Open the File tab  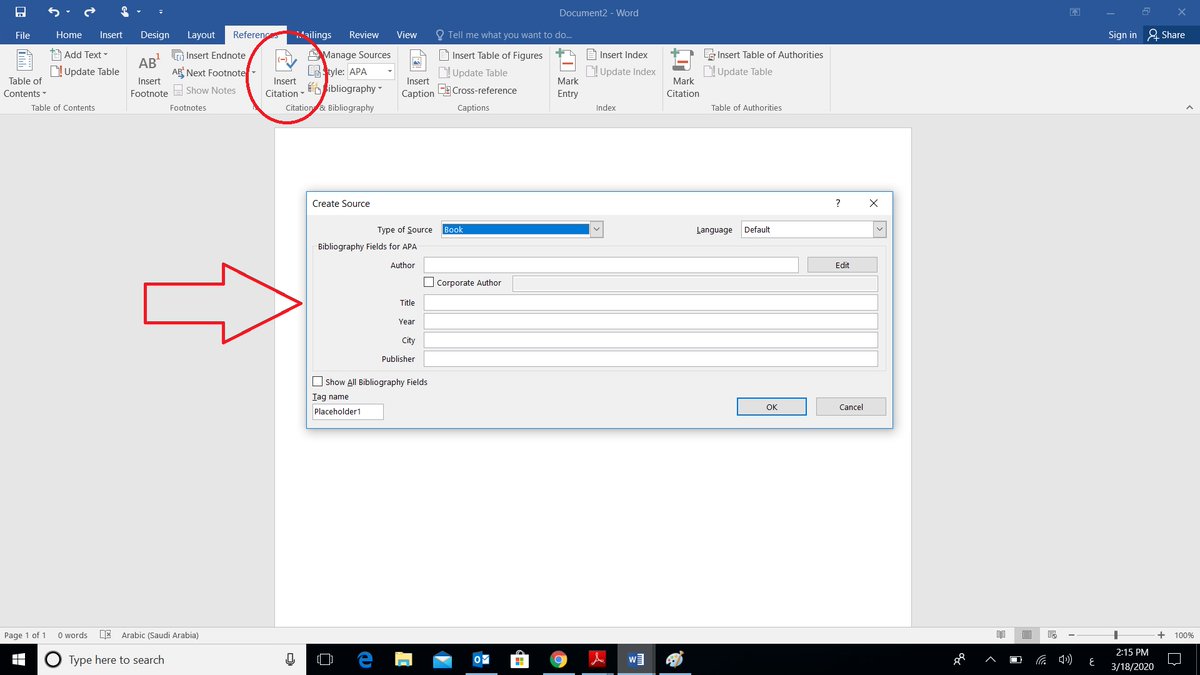point(23,35)
